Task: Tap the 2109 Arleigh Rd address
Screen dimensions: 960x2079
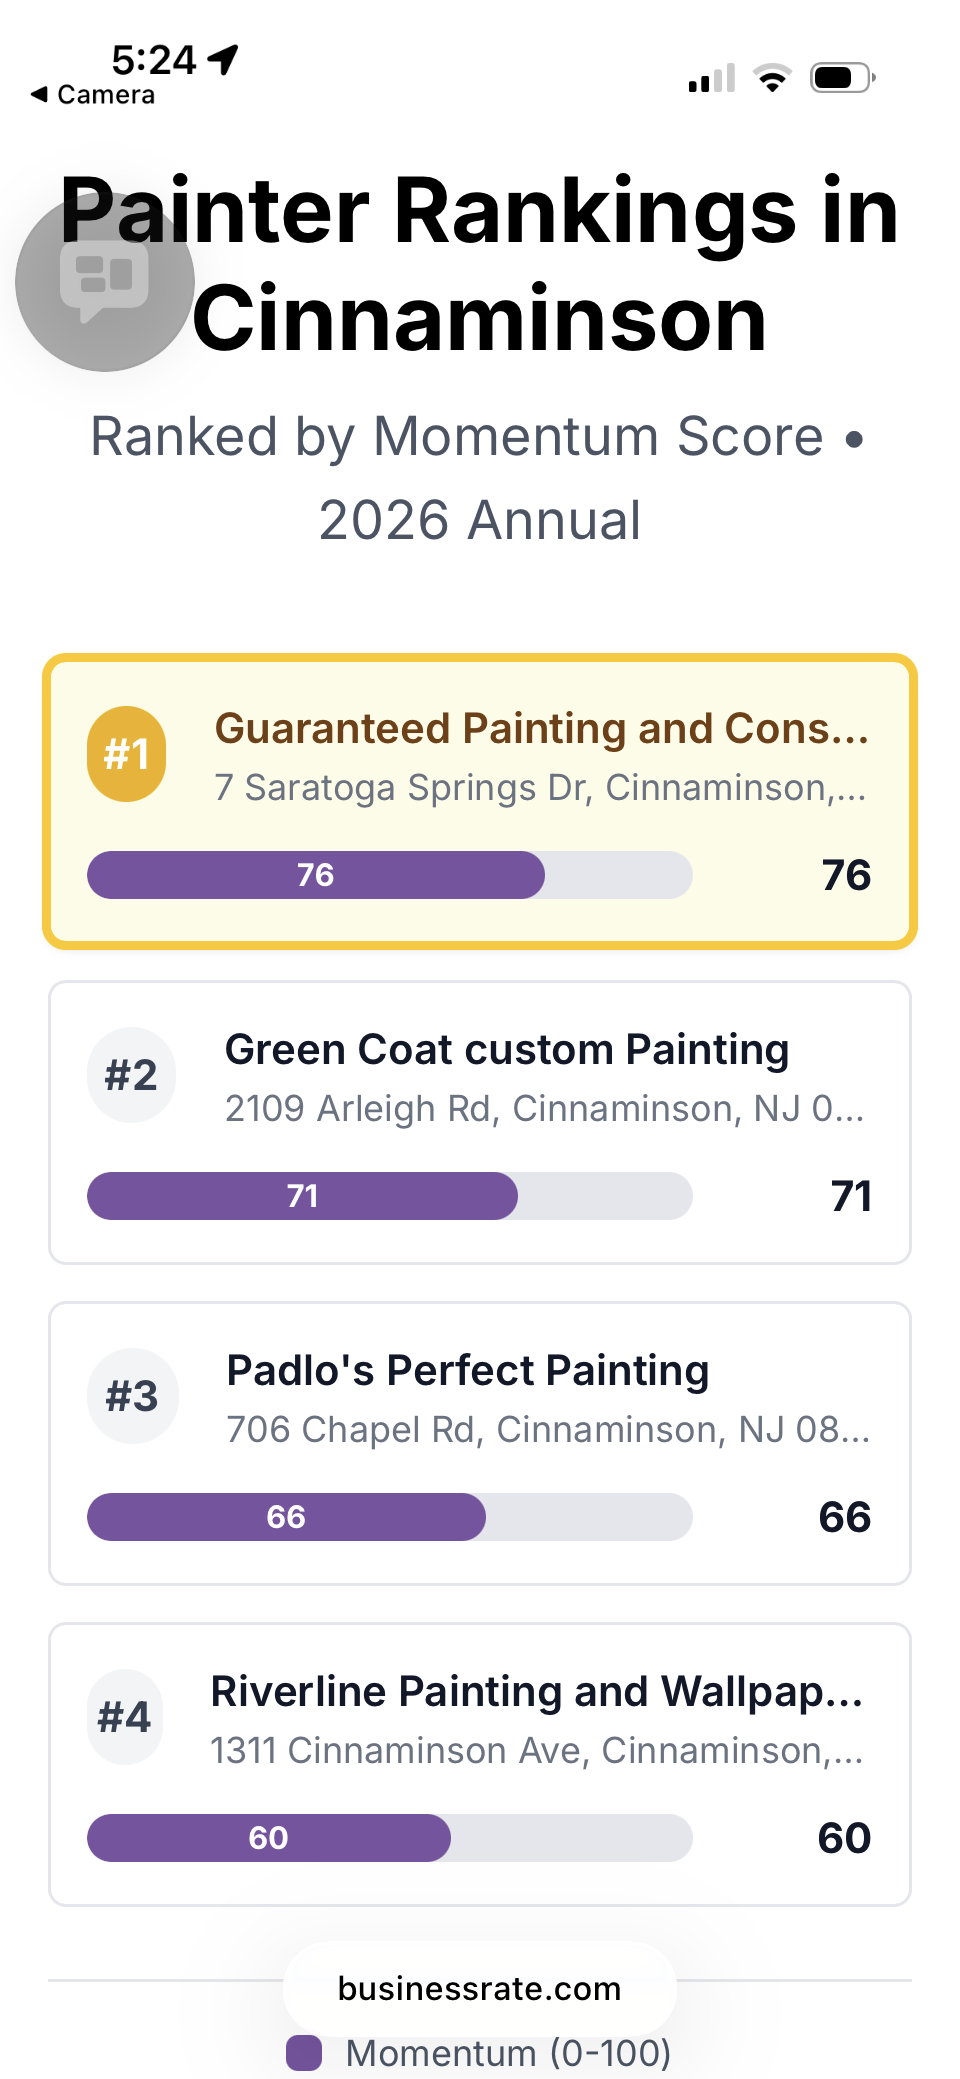Action: 544,1109
